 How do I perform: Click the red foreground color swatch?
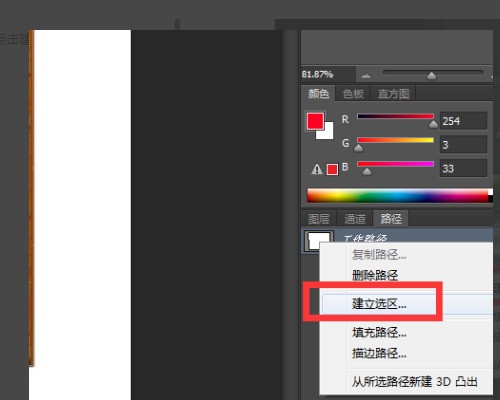pyautogui.click(x=315, y=121)
